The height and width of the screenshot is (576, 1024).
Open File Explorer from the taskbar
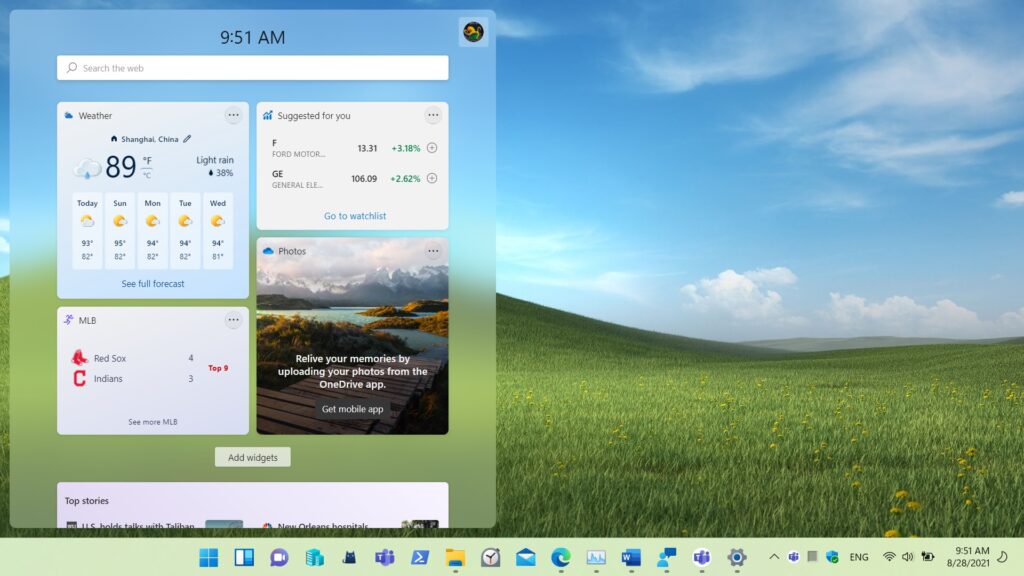pyautogui.click(x=455, y=557)
